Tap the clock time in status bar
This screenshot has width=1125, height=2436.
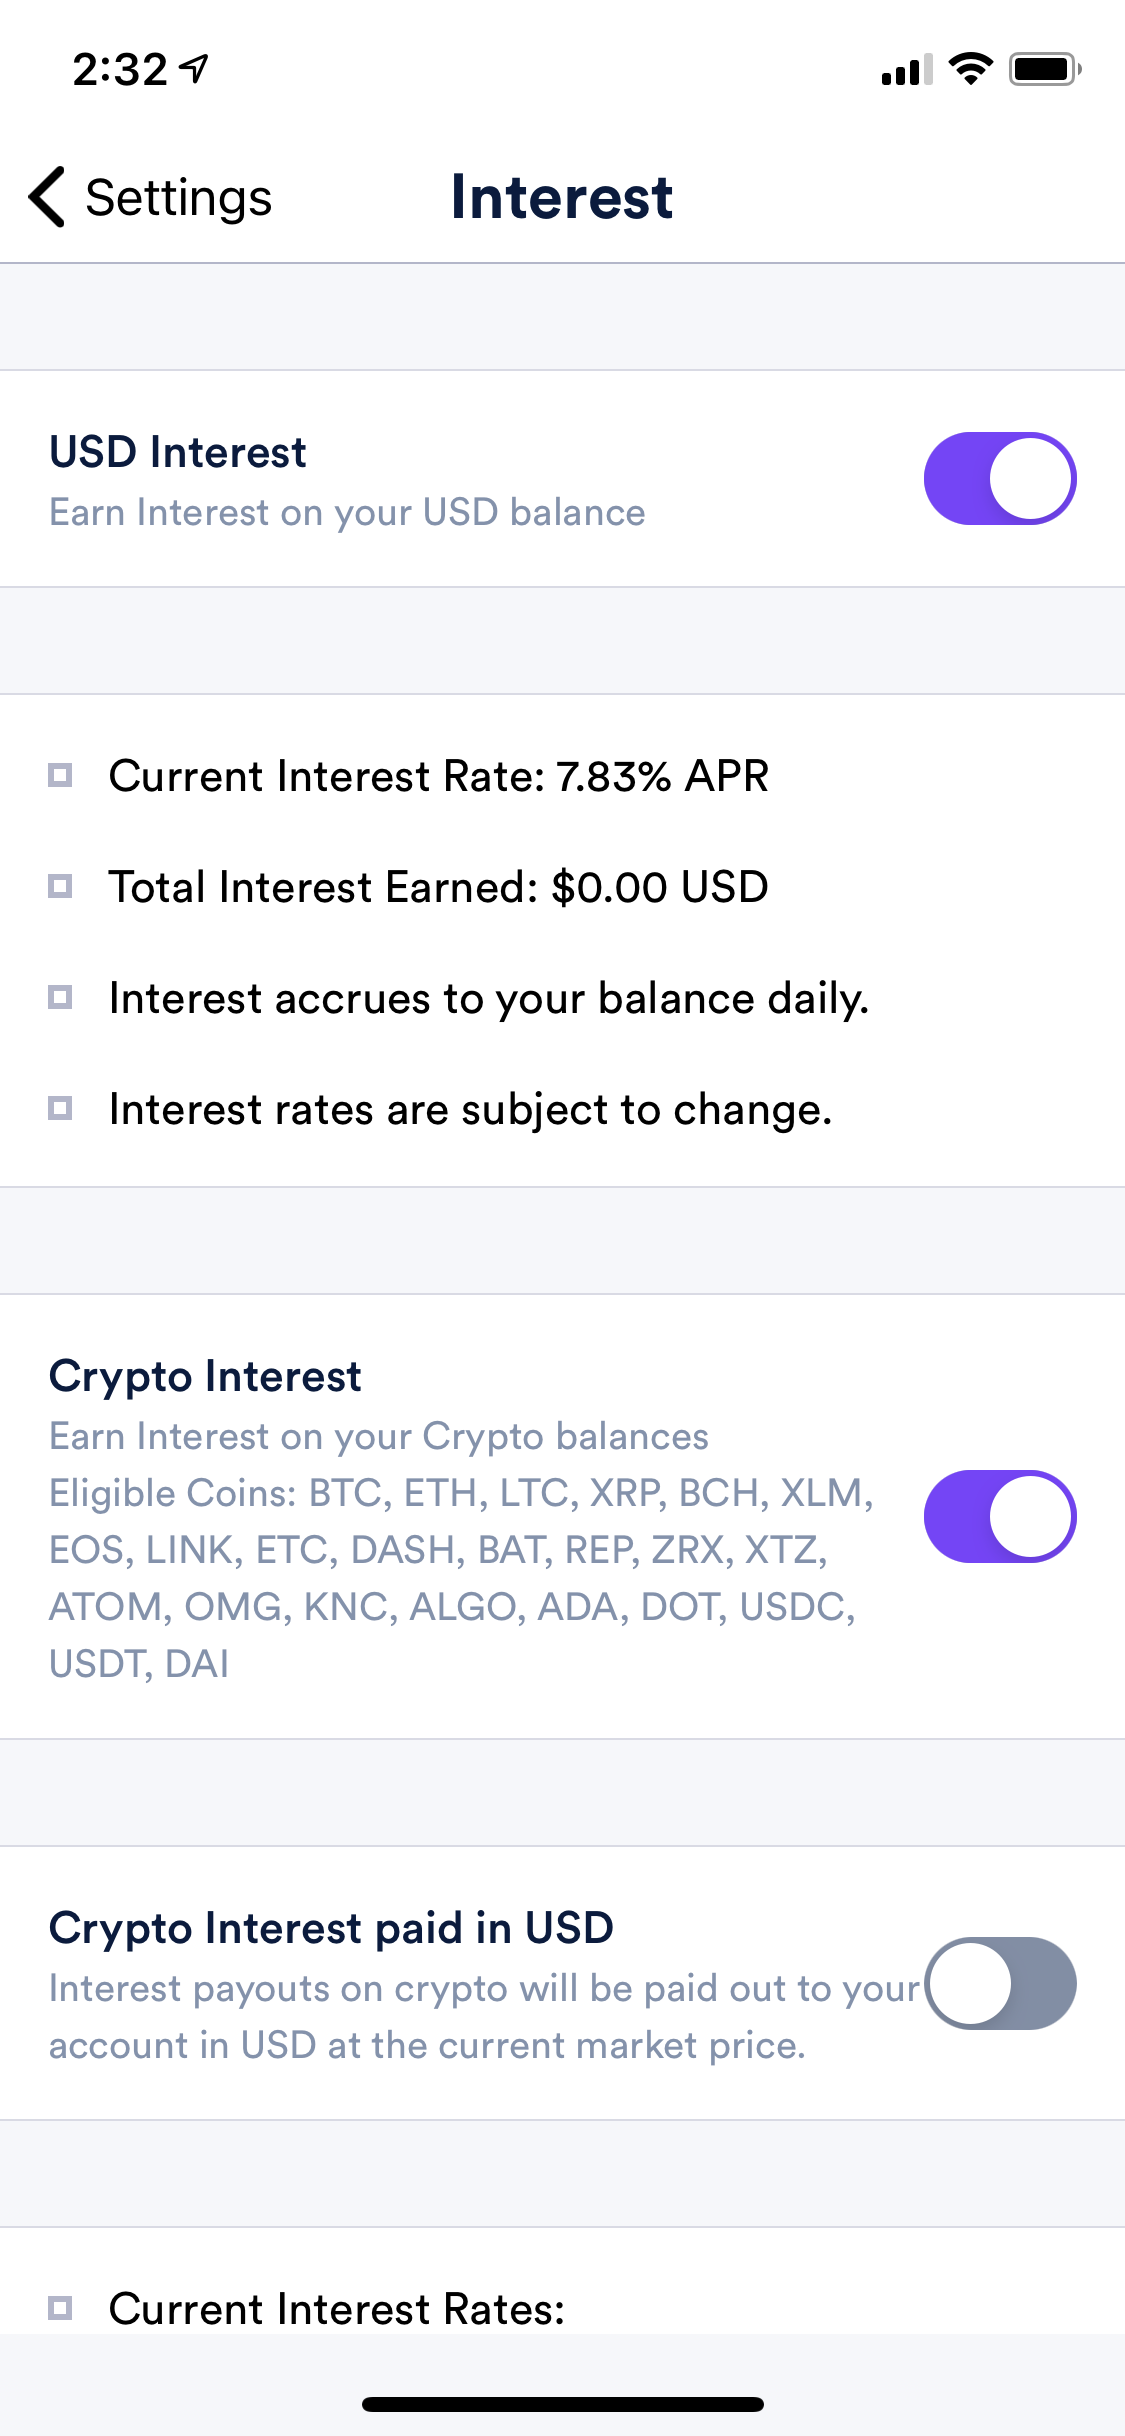click(x=120, y=70)
